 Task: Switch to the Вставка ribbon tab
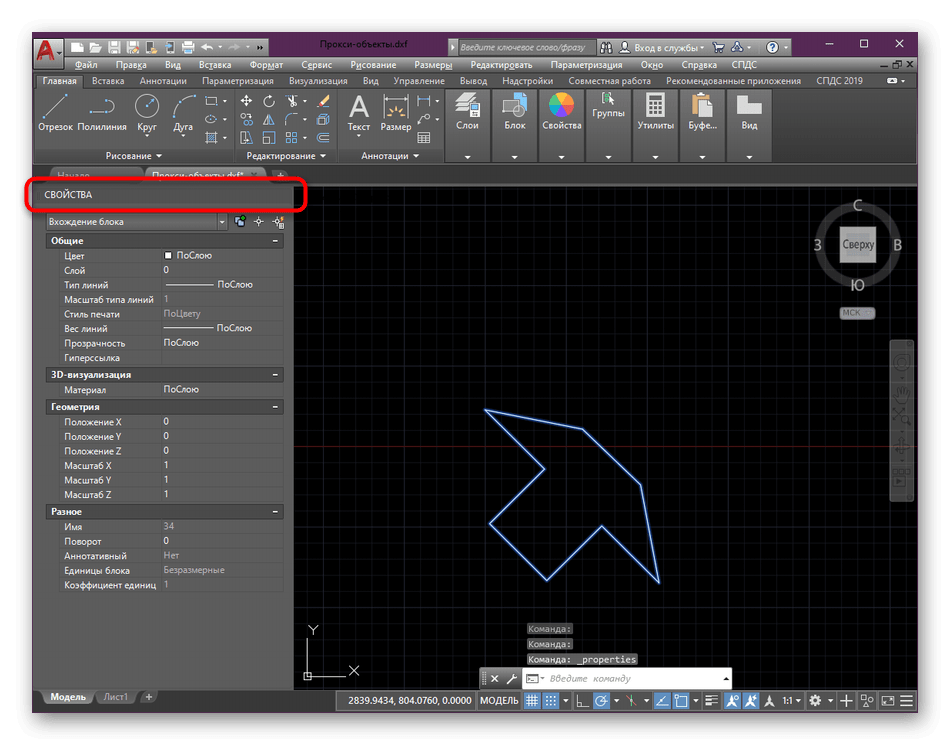click(x=108, y=81)
